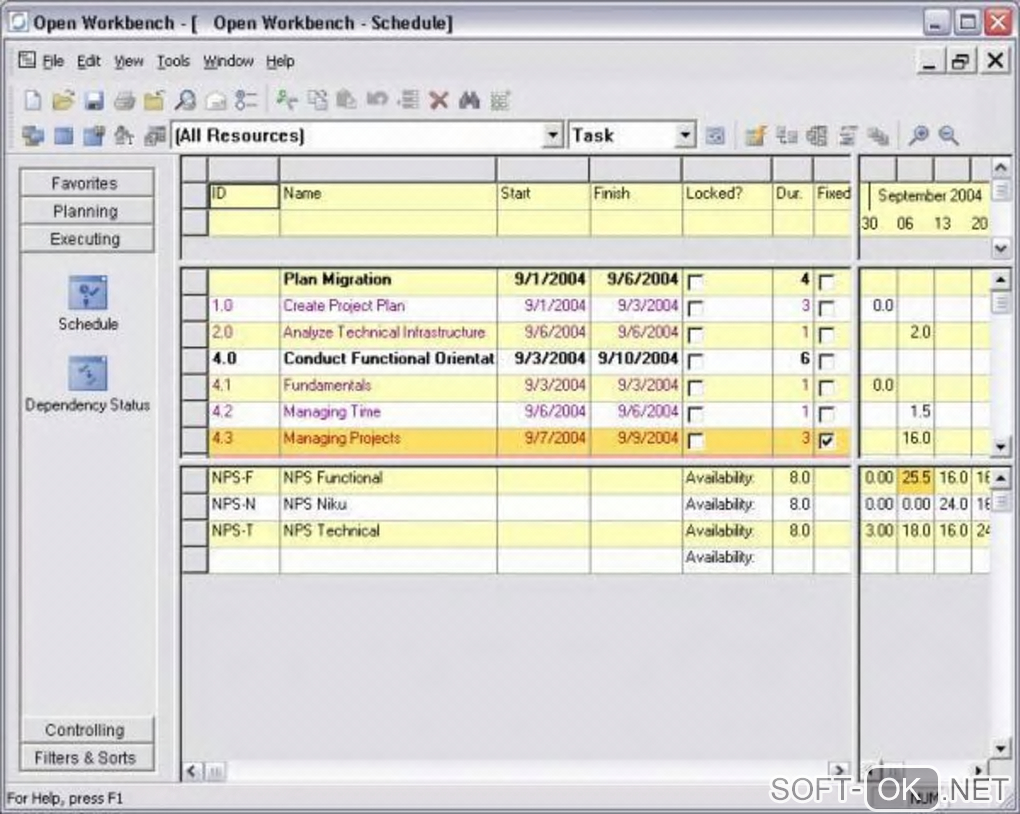
Task: Click the blue window icon in second toolbar
Action: pos(63,135)
